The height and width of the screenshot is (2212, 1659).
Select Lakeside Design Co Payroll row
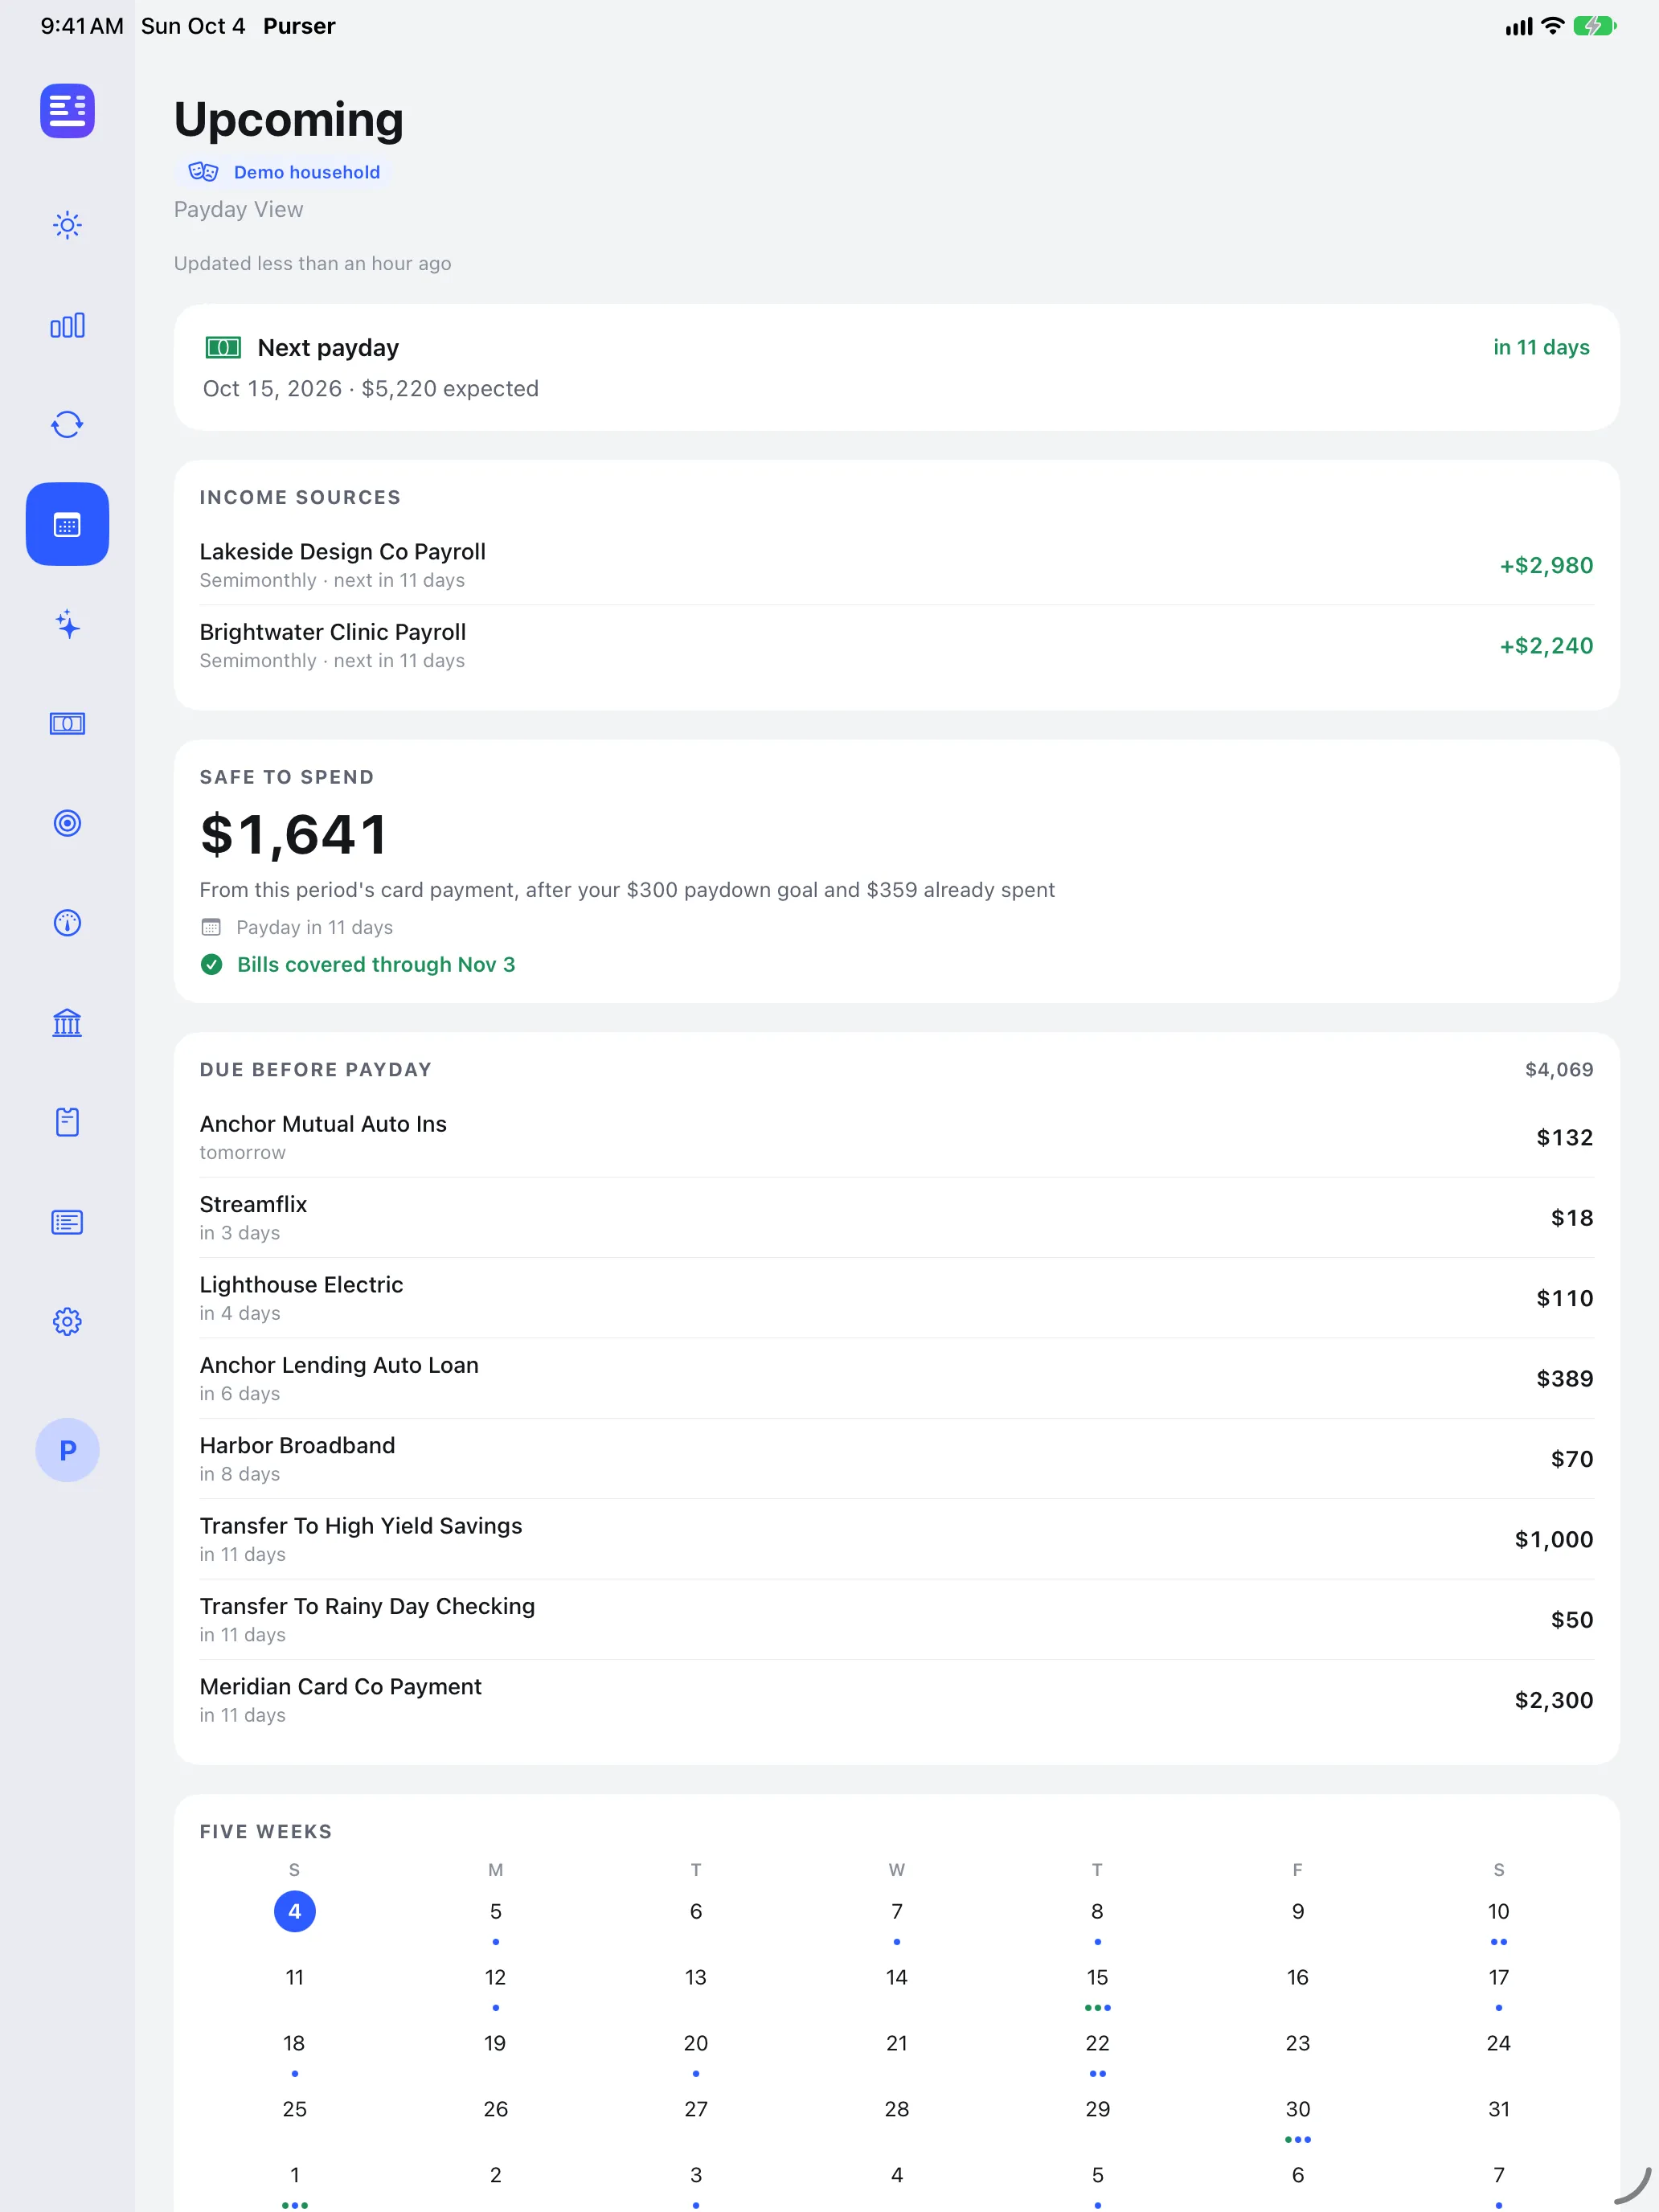coord(896,565)
